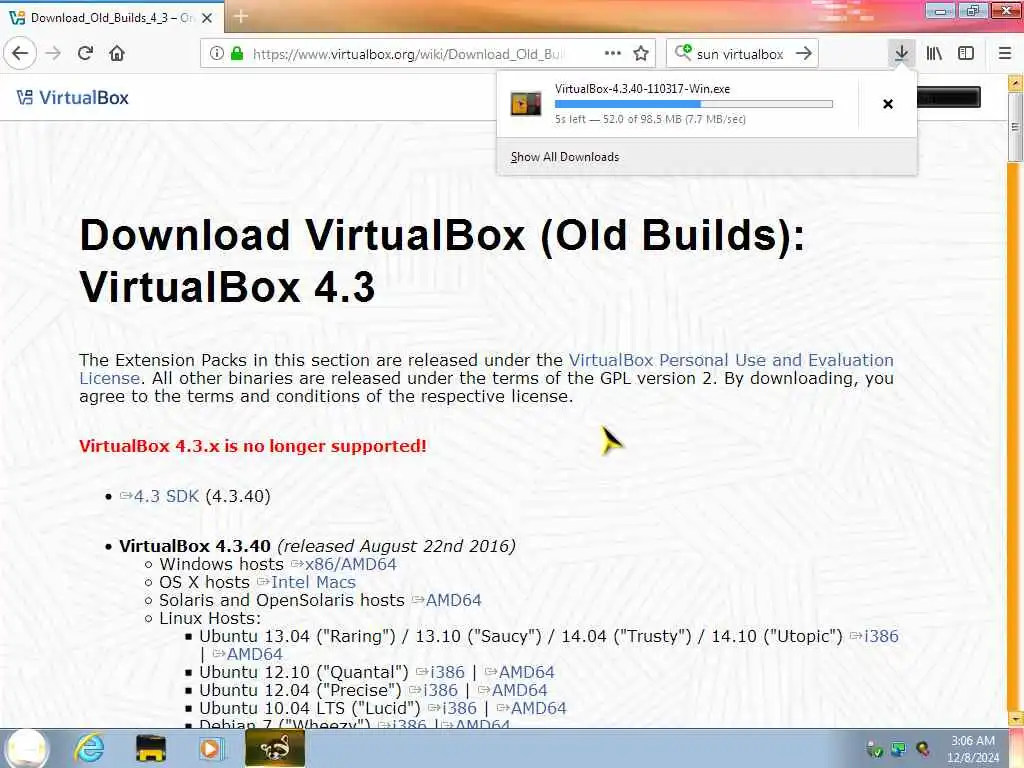Image resolution: width=1024 pixels, height=768 pixels.
Task: Launch Internet Explorer from taskbar
Action: point(89,748)
